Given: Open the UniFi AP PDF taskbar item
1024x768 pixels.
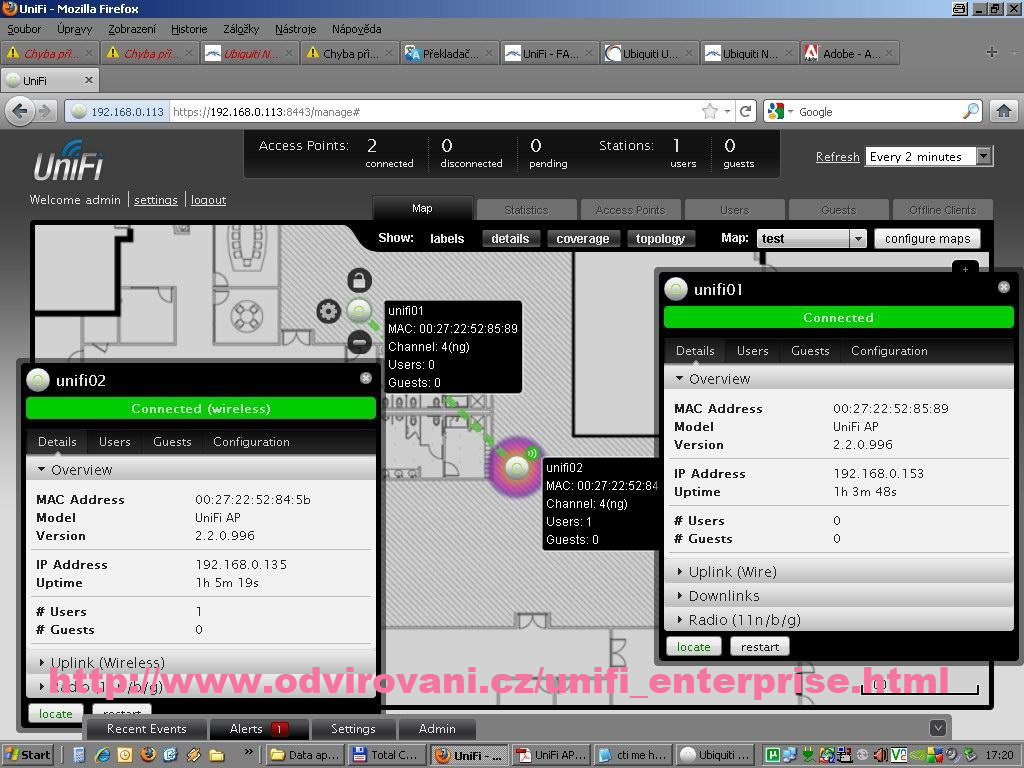Looking at the screenshot, I should pyautogui.click(x=552, y=755).
